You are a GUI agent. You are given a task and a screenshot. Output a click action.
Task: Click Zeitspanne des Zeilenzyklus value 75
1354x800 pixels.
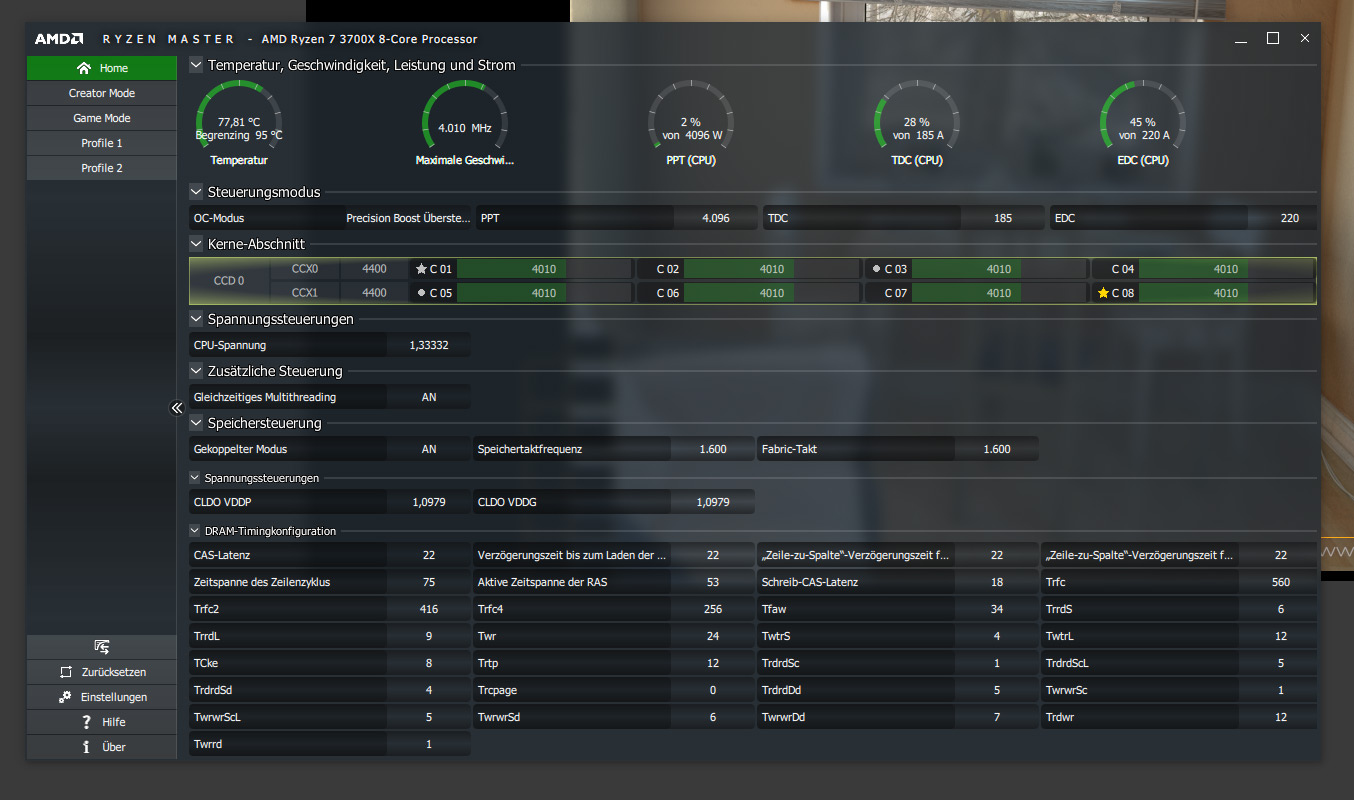point(429,582)
